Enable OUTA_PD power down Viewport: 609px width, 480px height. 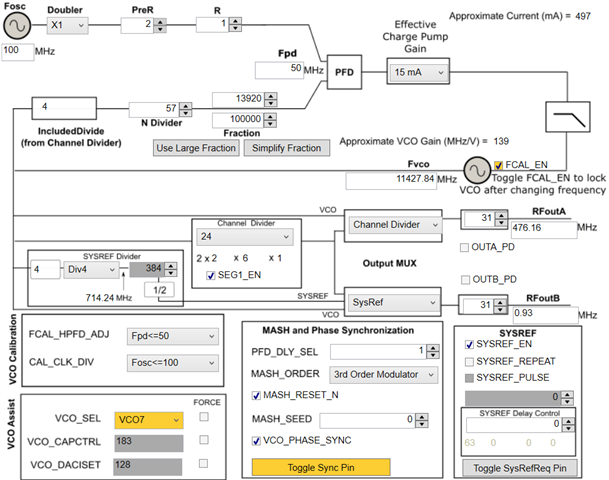(x=464, y=247)
